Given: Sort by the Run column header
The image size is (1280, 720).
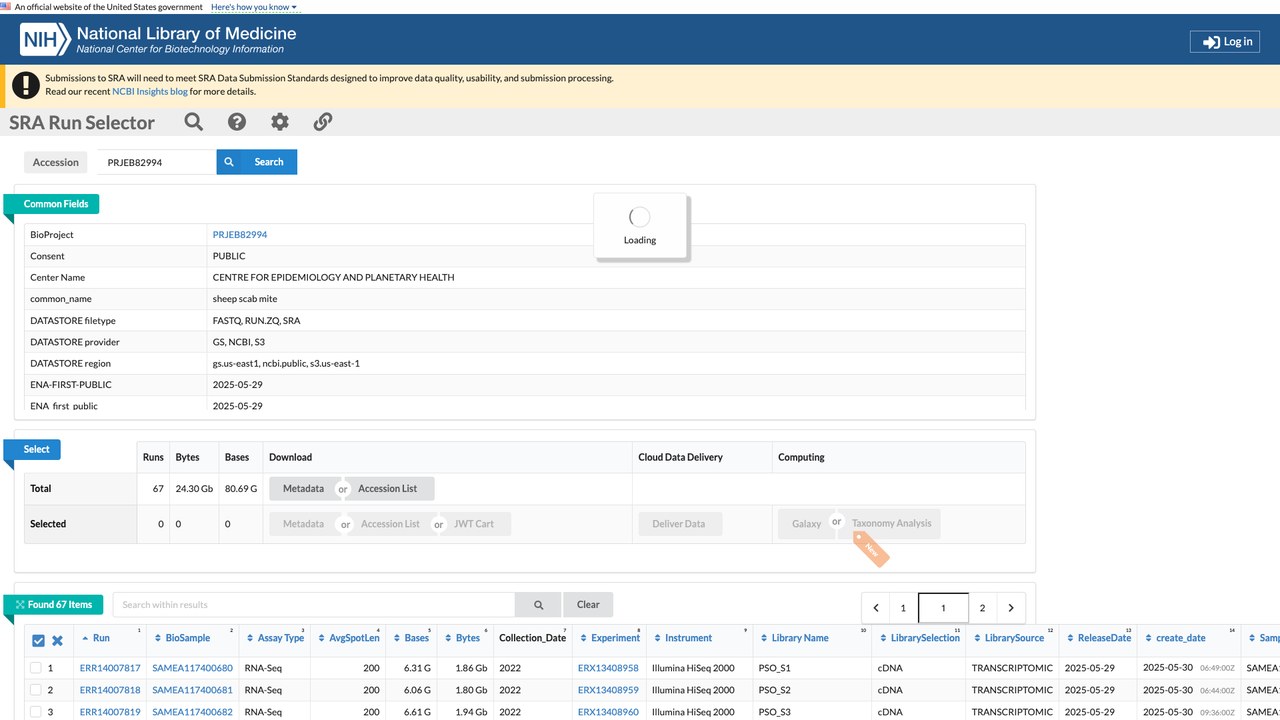Looking at the screenshot, I should (x=101, y=638).
